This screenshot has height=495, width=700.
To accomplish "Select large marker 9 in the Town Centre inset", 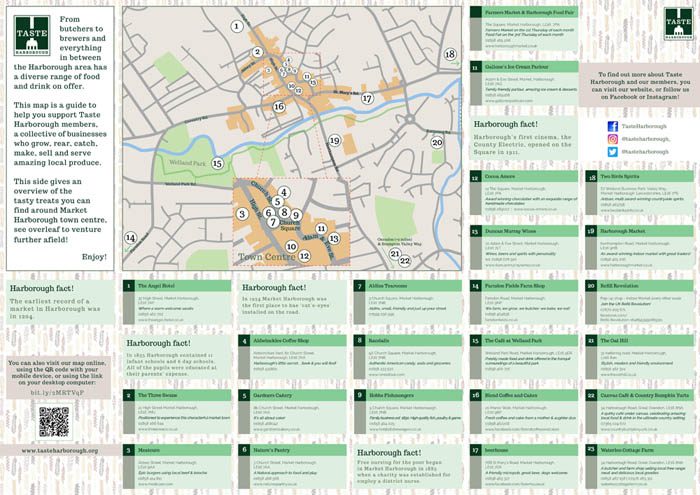I will tap(296, 216).
